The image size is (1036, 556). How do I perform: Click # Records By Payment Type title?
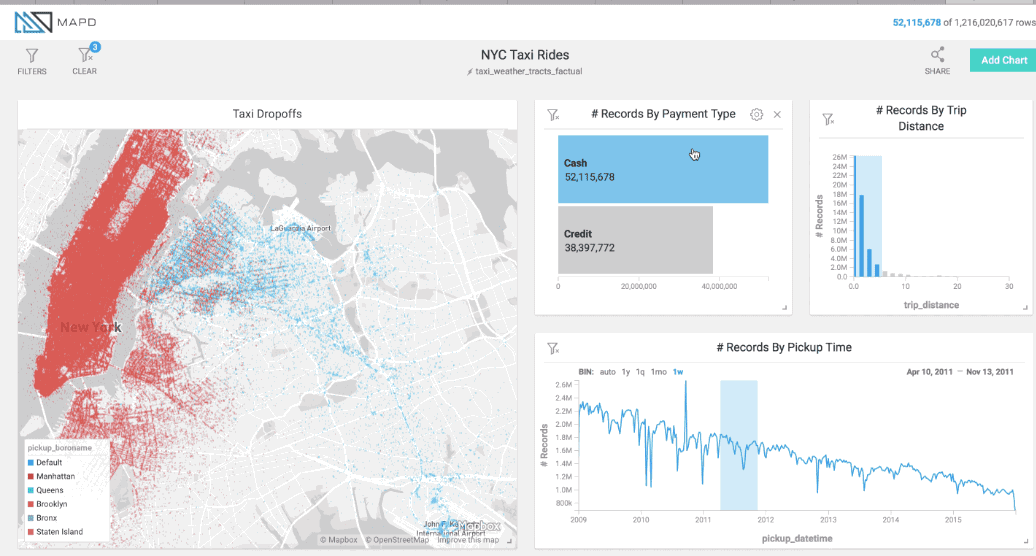coord(663,114)
